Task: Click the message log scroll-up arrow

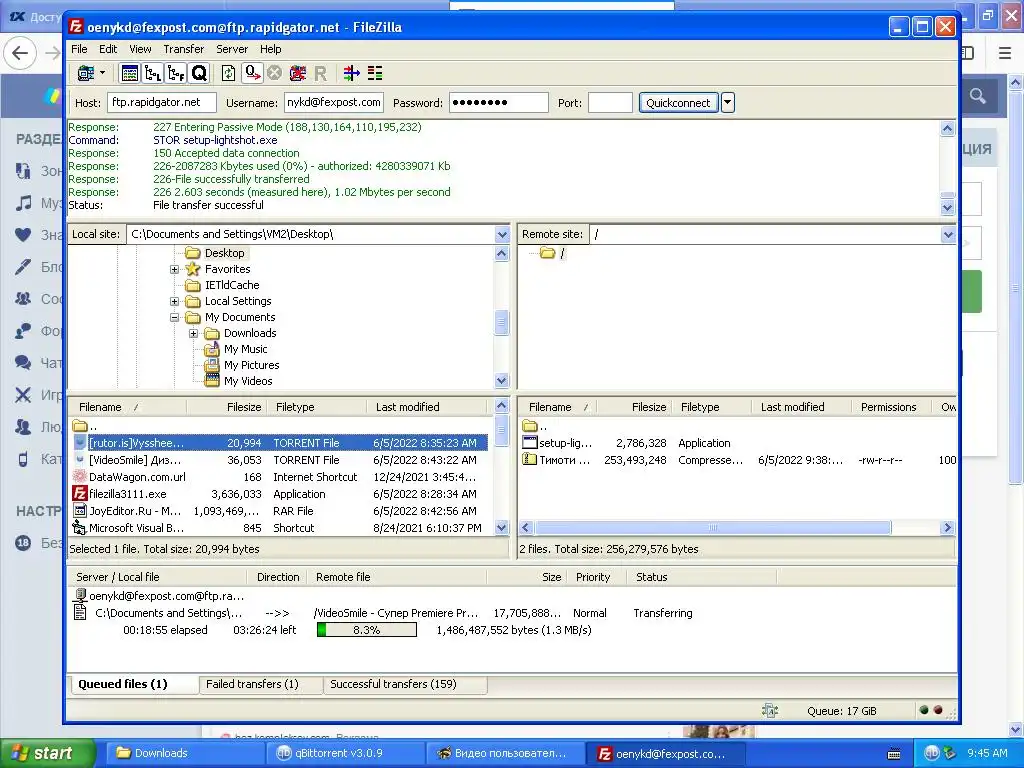Action: point(948,129)
